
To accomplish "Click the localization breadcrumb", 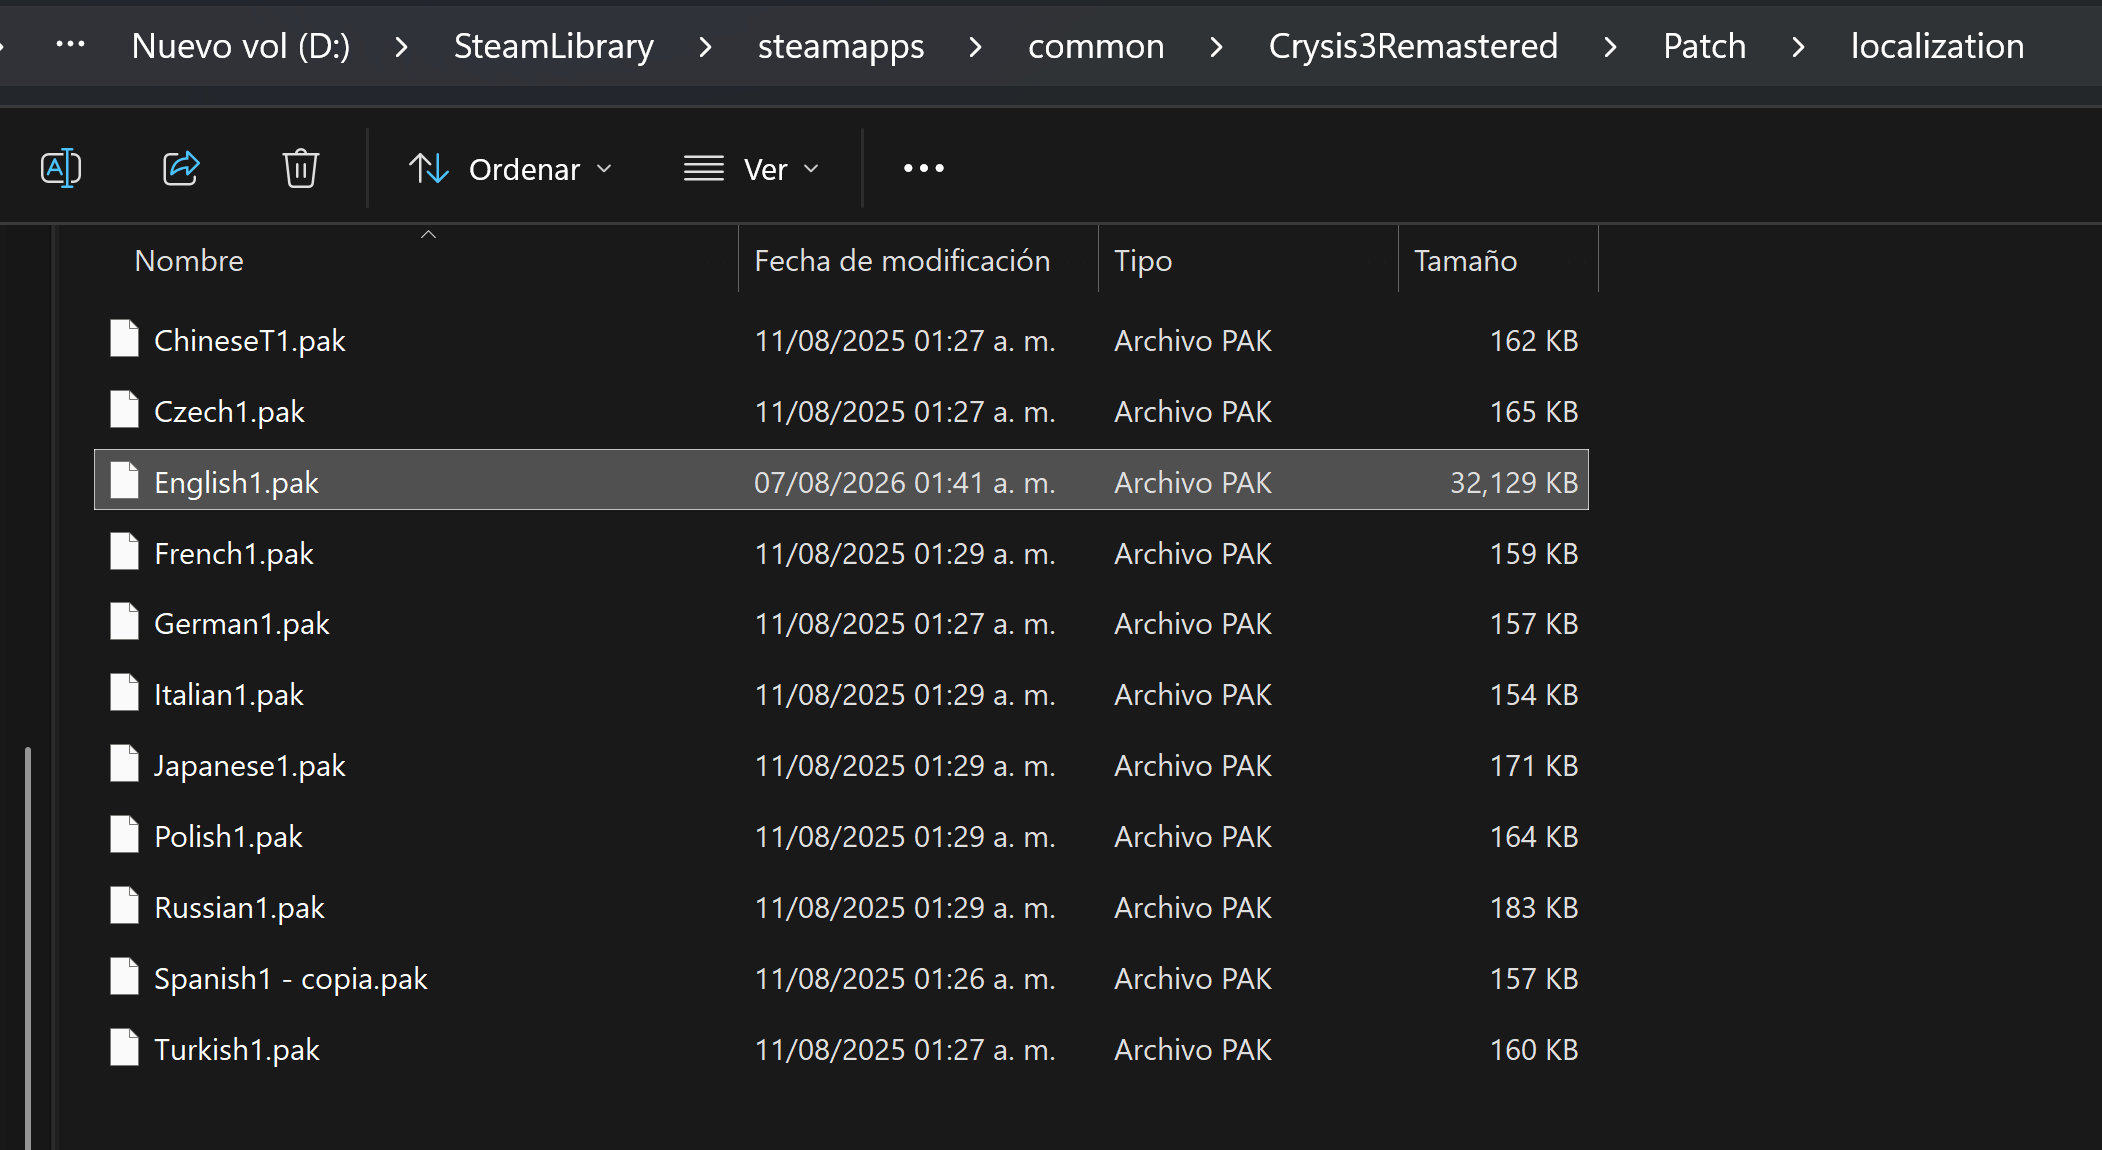I will pyautogui.click(x=1937, y=46).
